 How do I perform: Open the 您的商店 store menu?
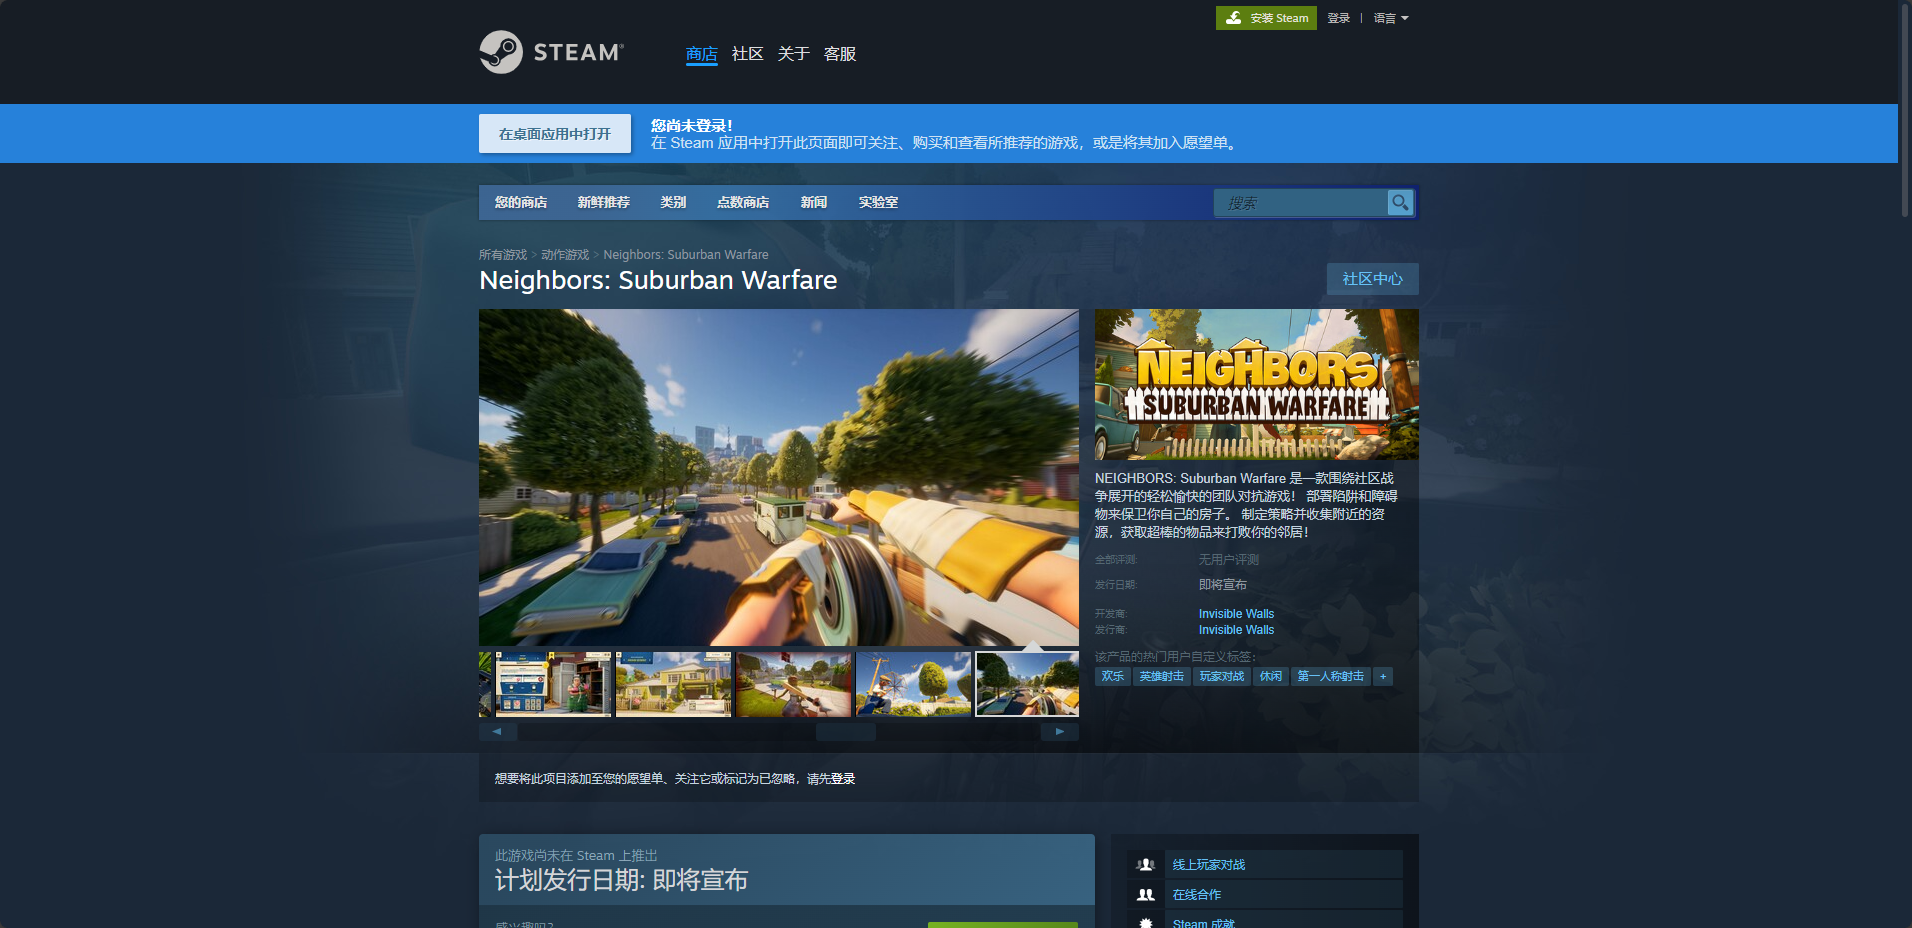520,202
